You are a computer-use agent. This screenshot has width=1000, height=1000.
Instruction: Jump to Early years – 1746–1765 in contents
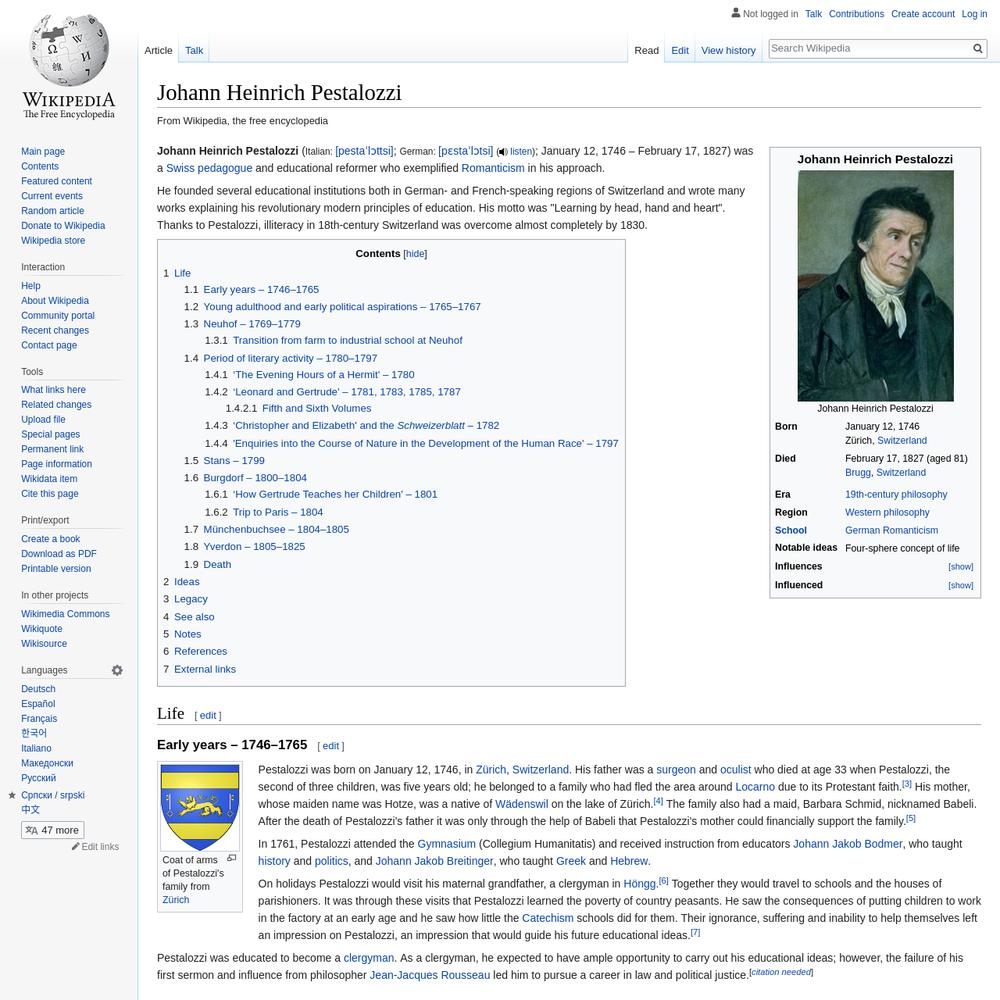point(261,290)
